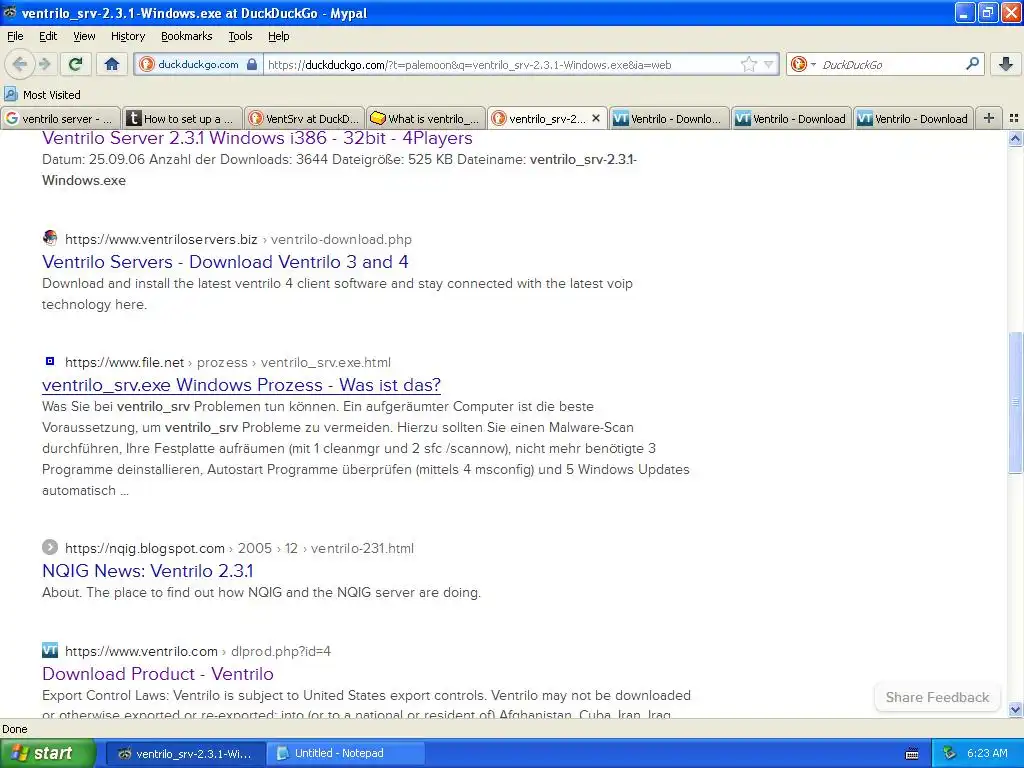1024x768 pixels.
Task: Open 'Ventrilo Servers - Download Ventrilo 3 and 4'
Action: (x=225, y=262)
